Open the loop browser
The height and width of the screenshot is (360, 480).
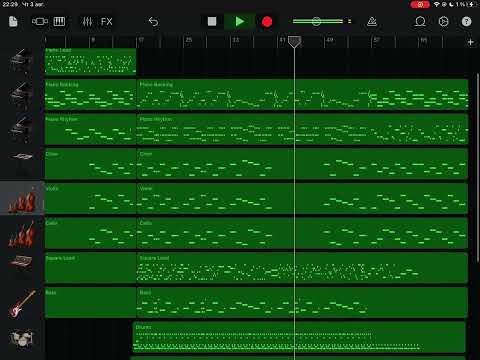(420, 22)
